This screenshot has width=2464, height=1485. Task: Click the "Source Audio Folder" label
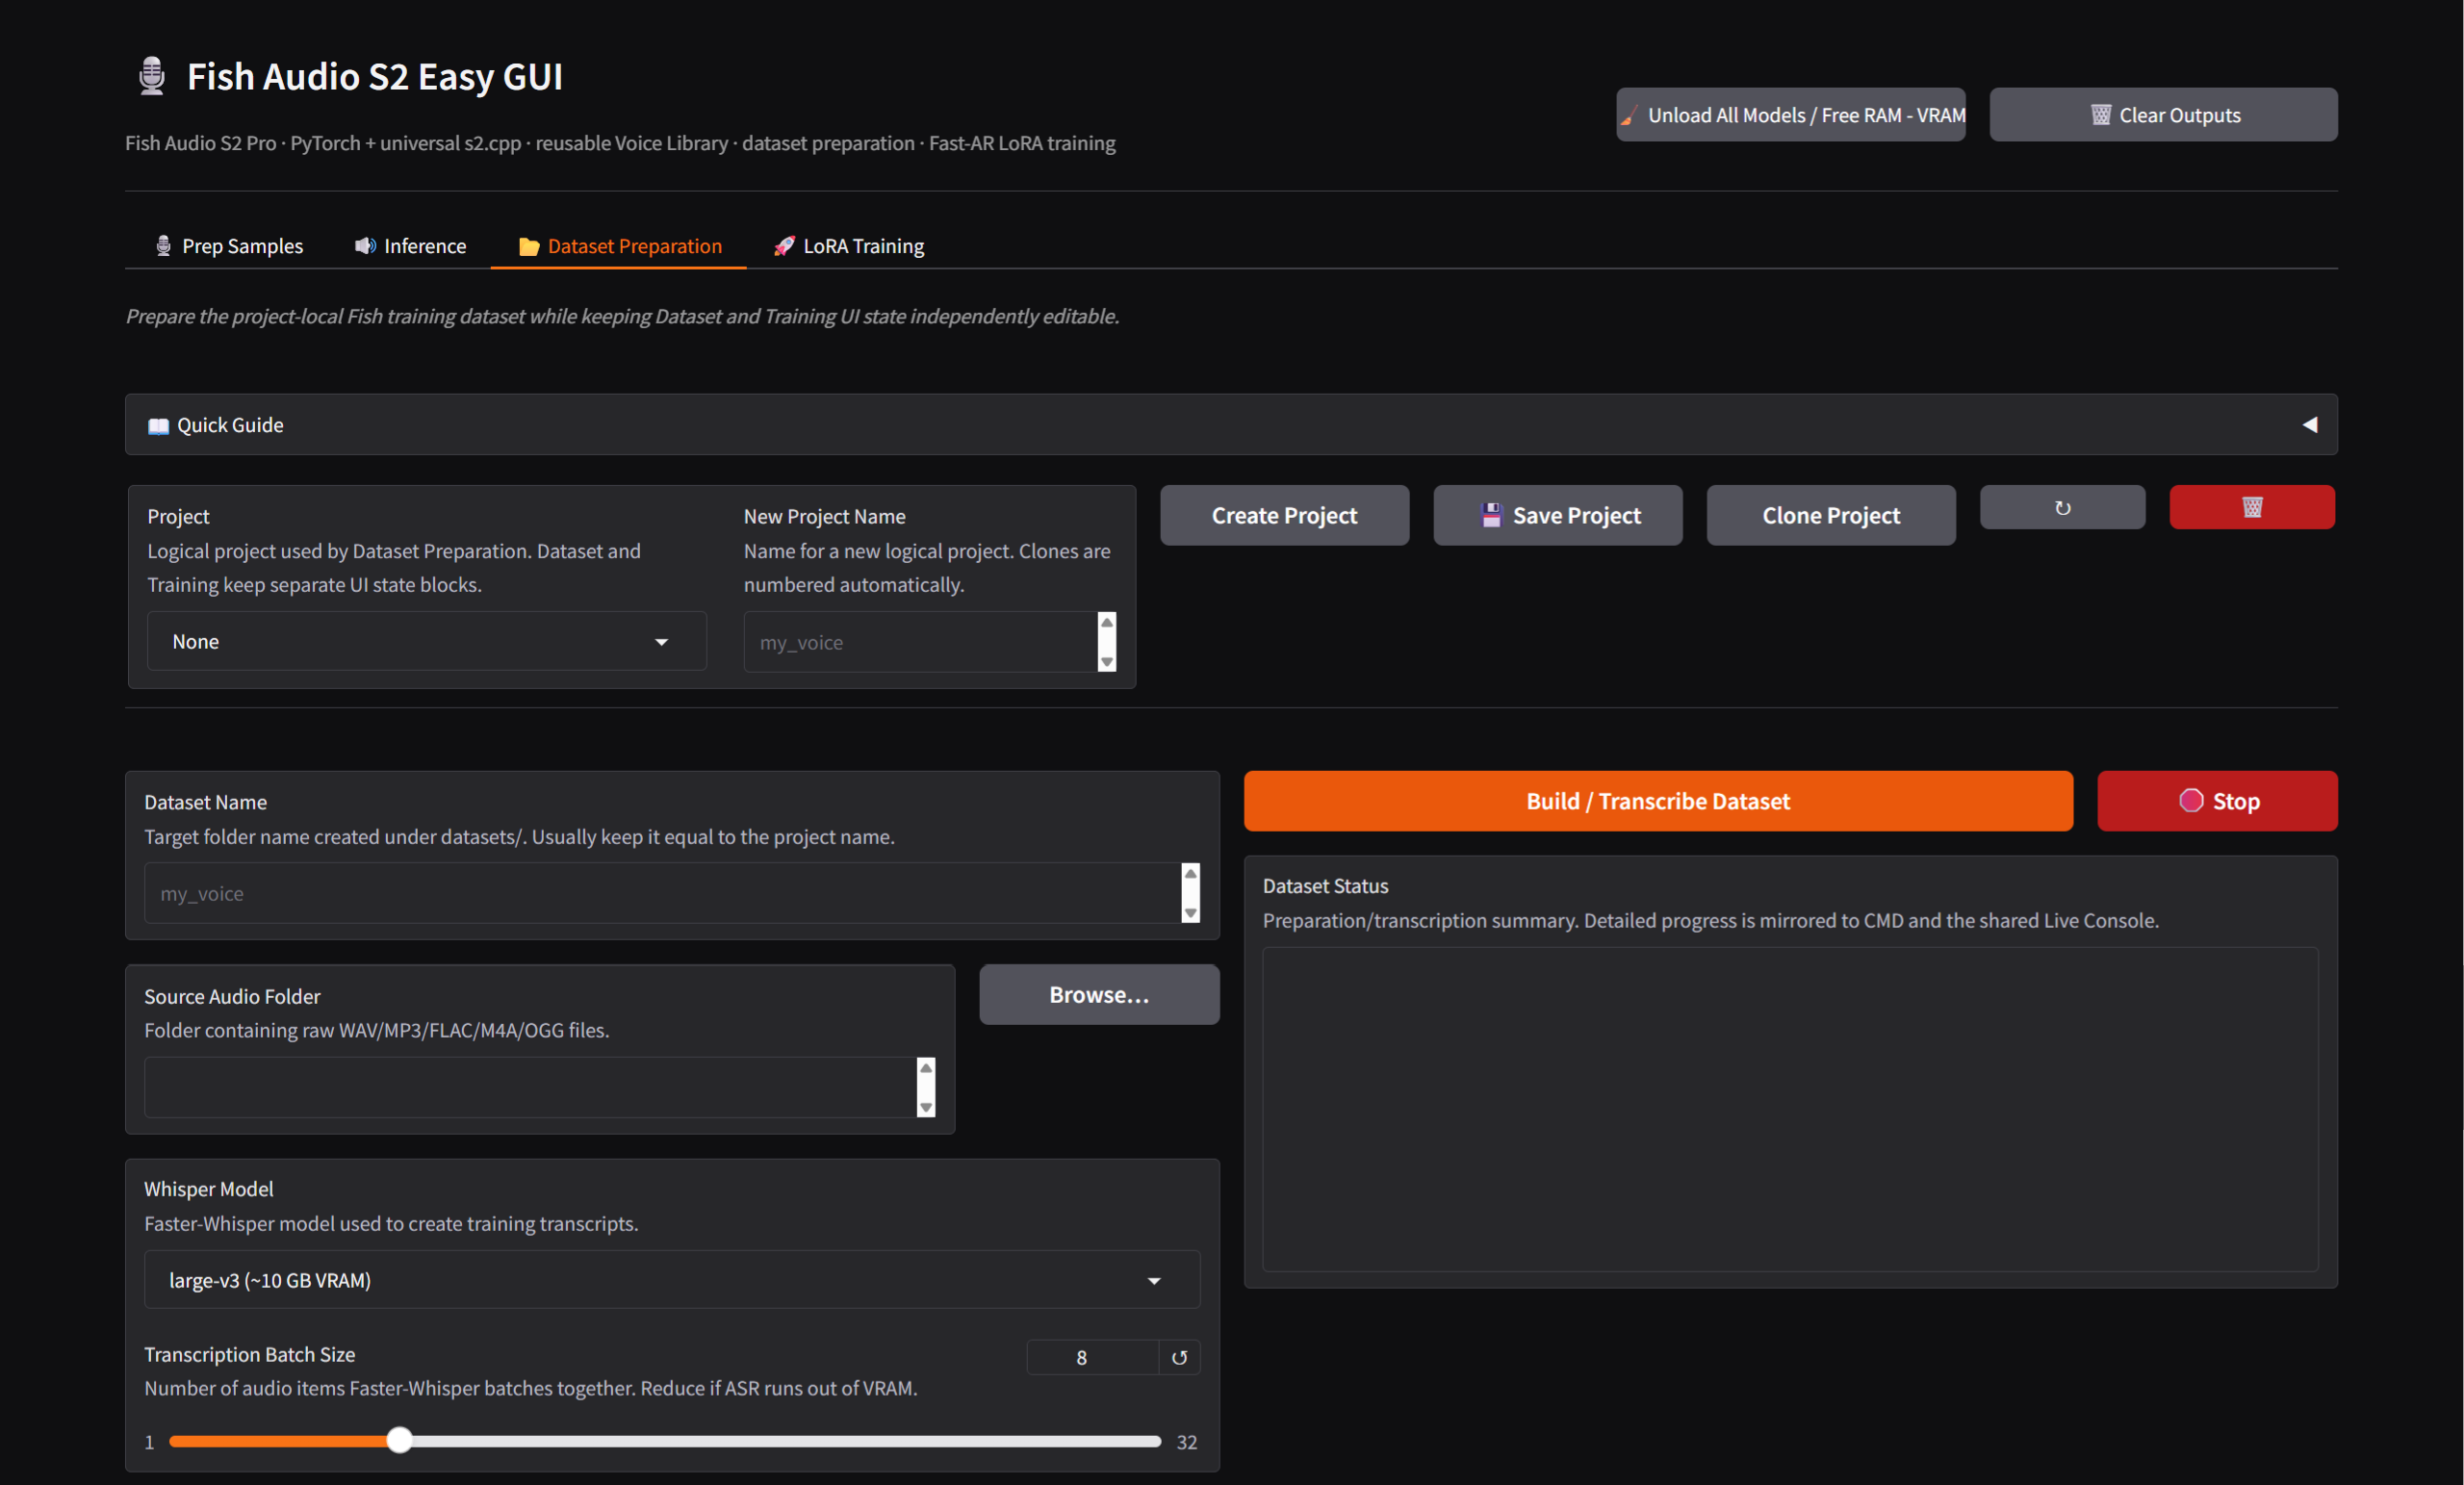(232, 996)
